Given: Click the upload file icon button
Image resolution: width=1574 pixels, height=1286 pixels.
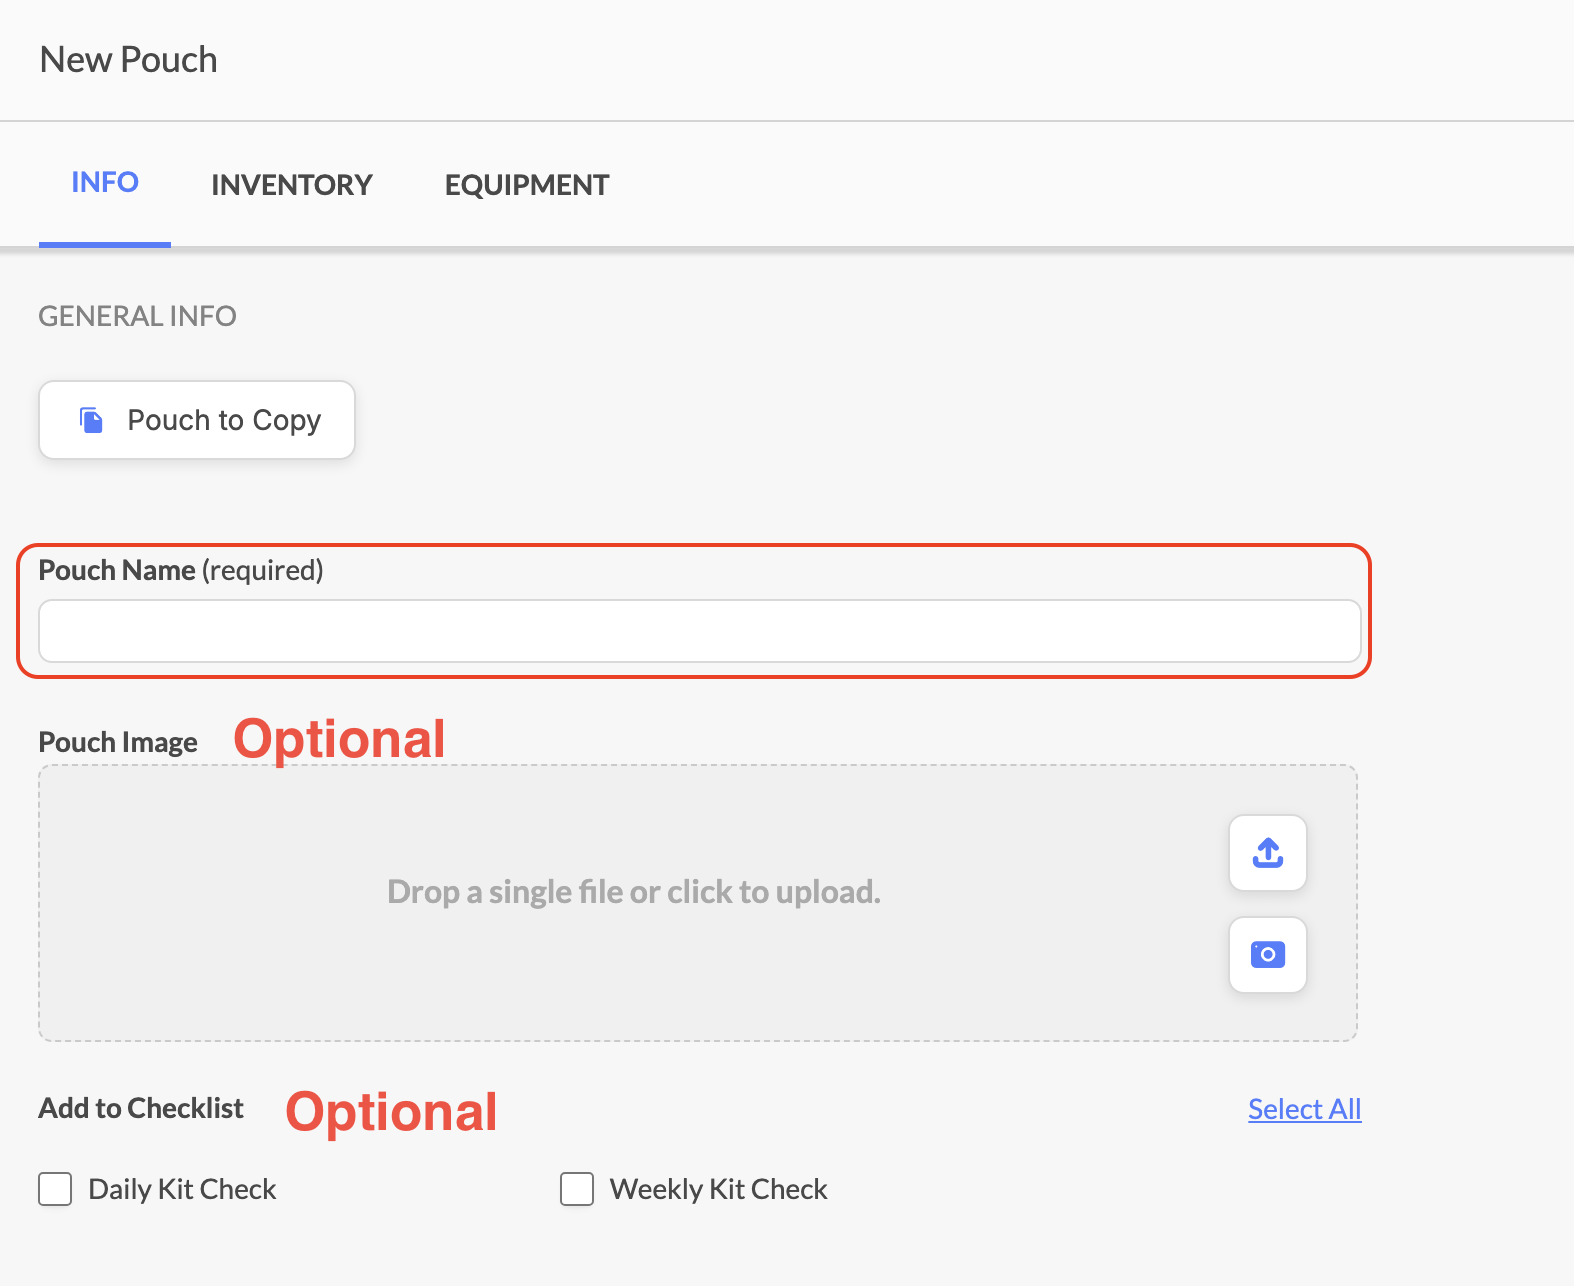Looking at the screenshot, I should click(1267, 853).
